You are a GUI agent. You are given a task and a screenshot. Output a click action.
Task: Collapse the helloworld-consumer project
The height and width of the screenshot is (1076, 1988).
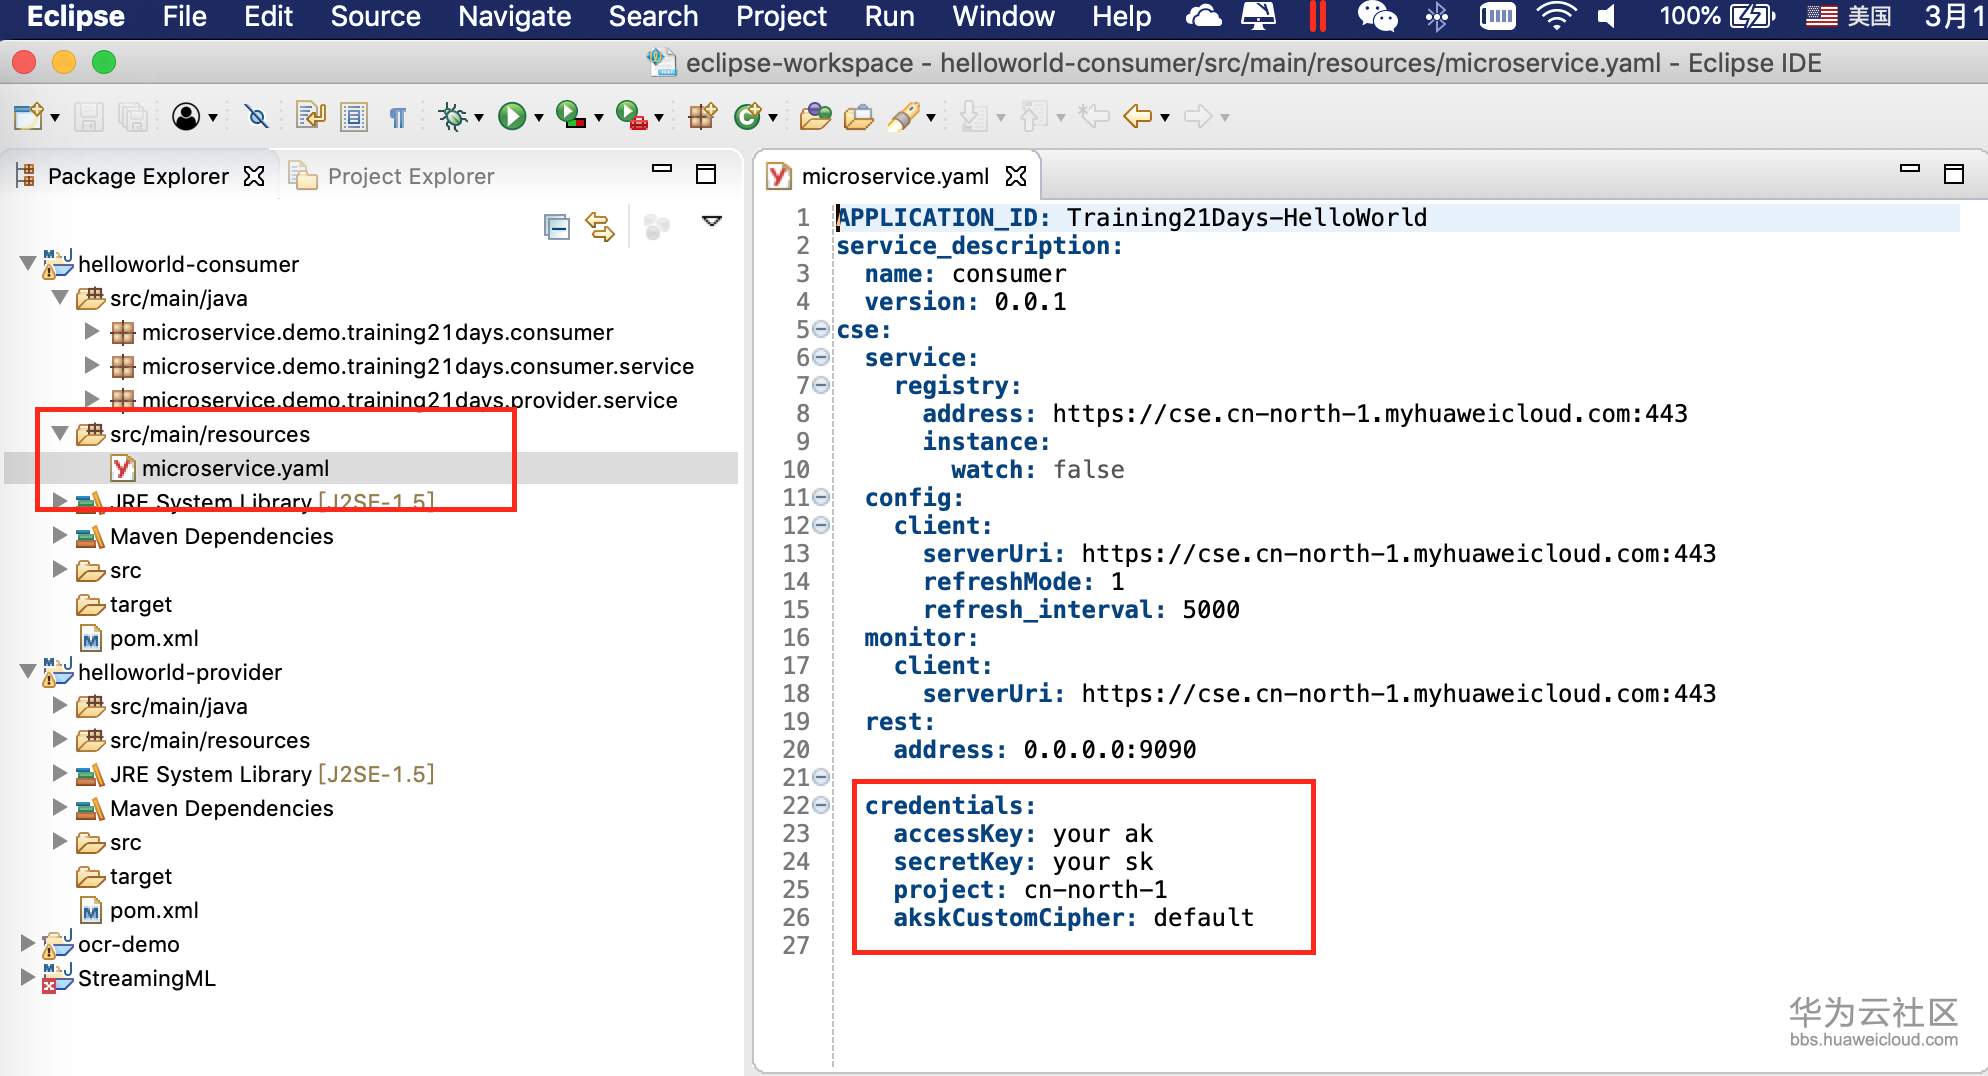(28, 263)
